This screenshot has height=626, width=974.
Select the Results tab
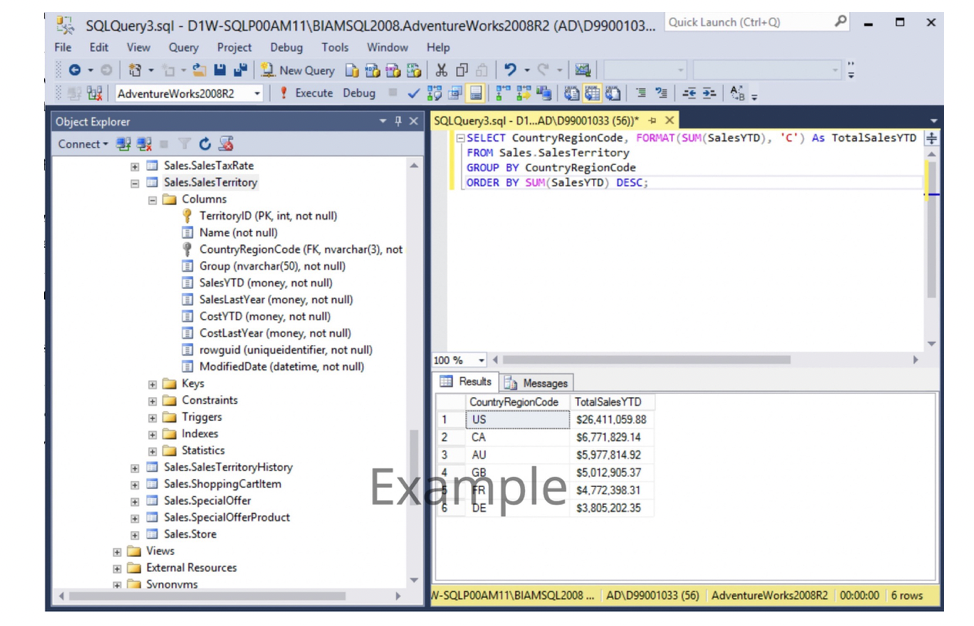(466, 382)
